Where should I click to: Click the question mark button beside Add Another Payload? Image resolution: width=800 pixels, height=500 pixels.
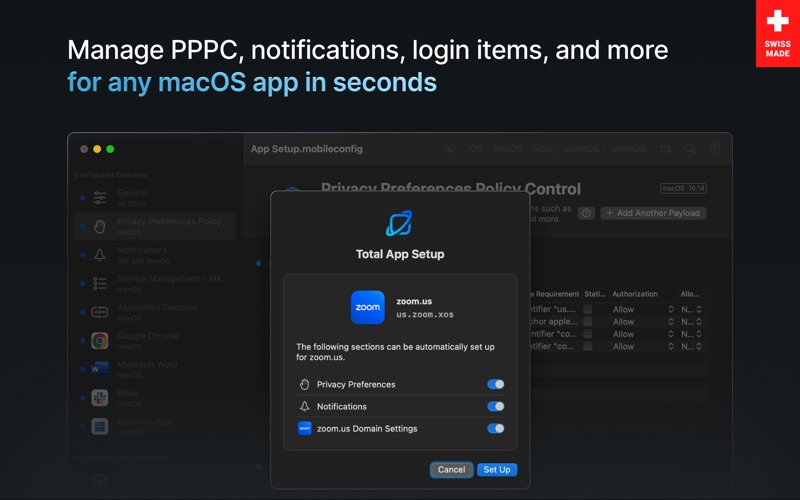point(586,213)
